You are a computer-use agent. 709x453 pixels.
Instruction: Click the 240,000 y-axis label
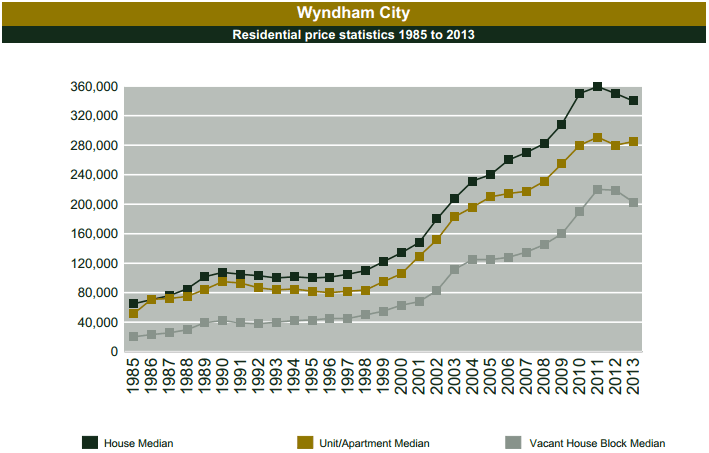coord(94,175)
